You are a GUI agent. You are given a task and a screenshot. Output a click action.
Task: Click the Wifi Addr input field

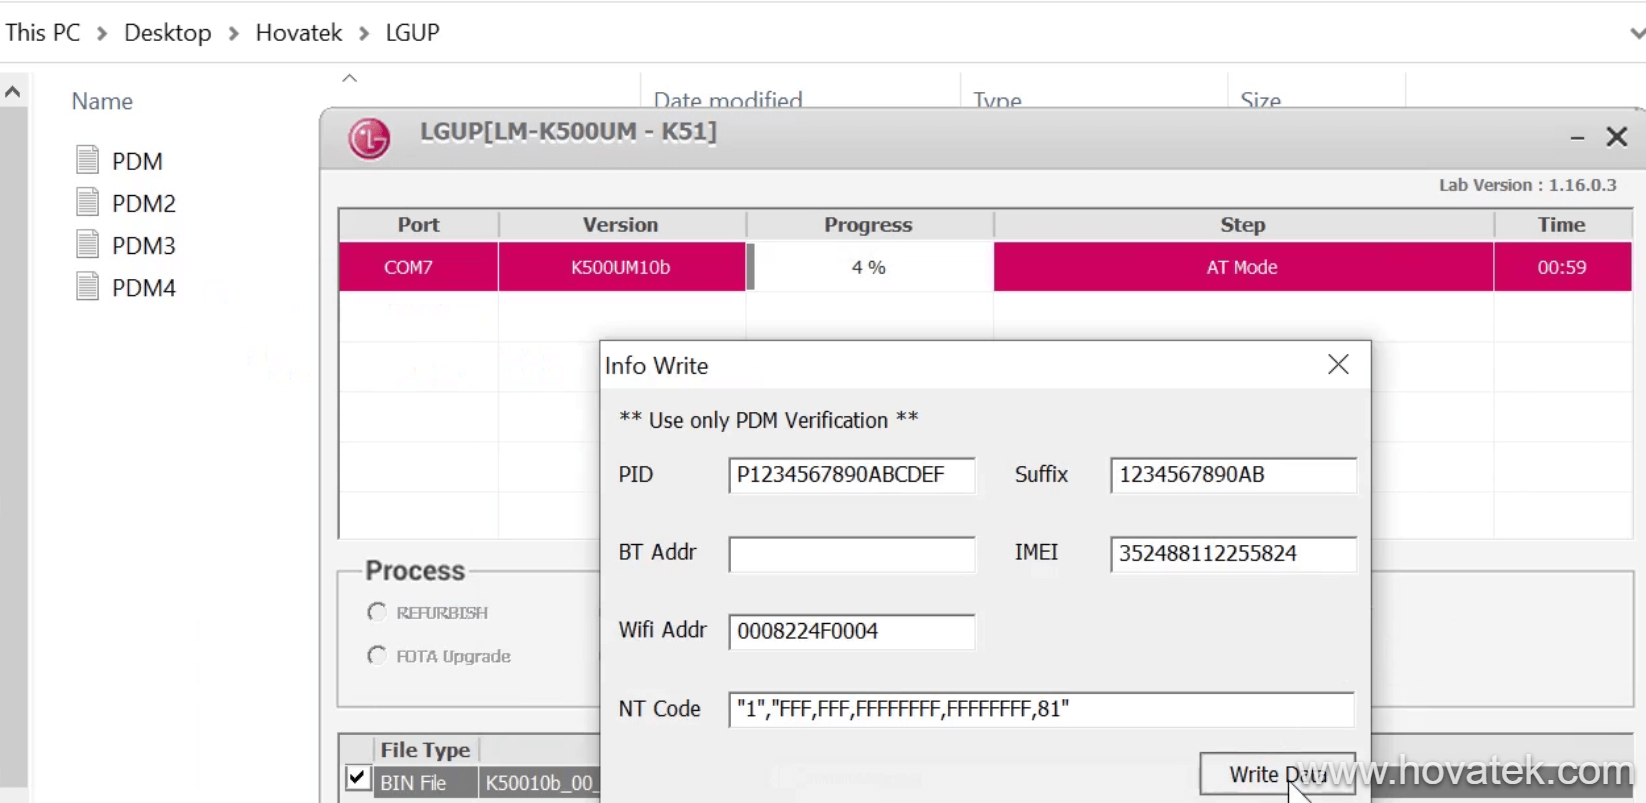tap(852, 632)
